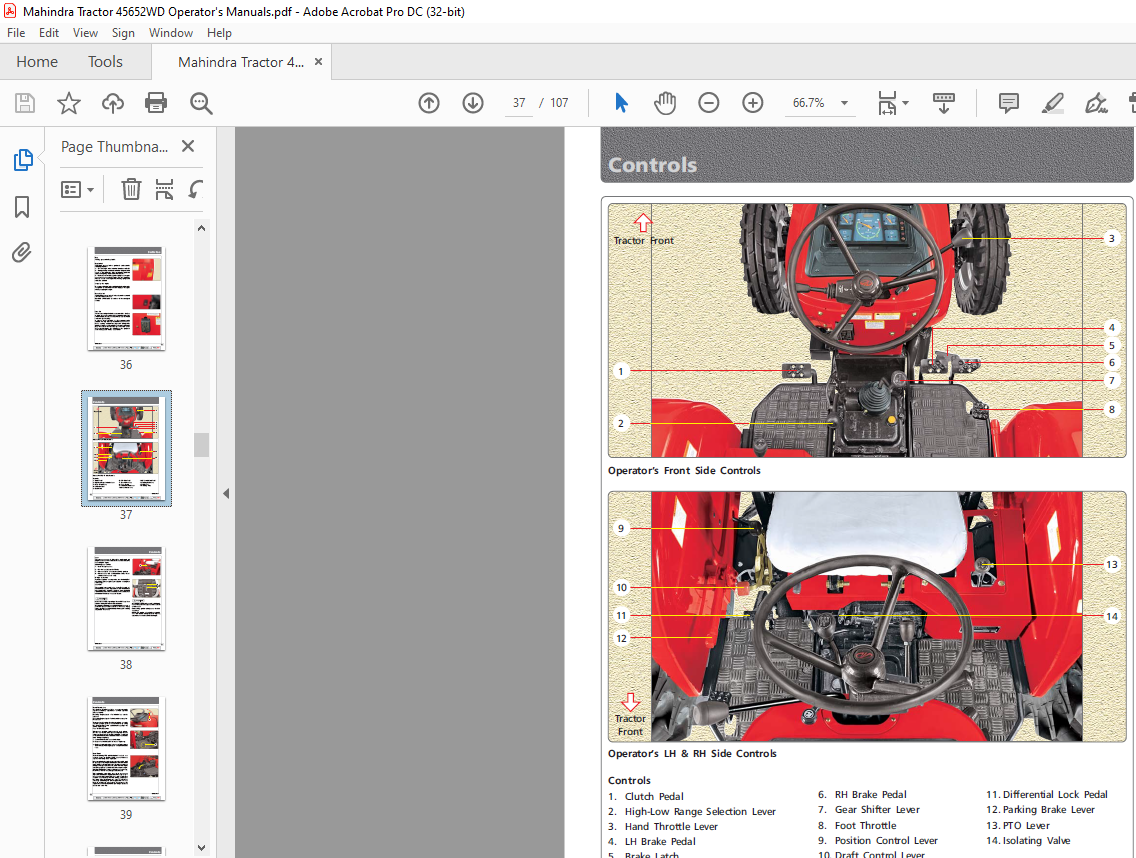The height and width of the screenshot is (858, 1136).
Task: Open the Attachments paperclip panel
Action: click(x=22, y=252)
